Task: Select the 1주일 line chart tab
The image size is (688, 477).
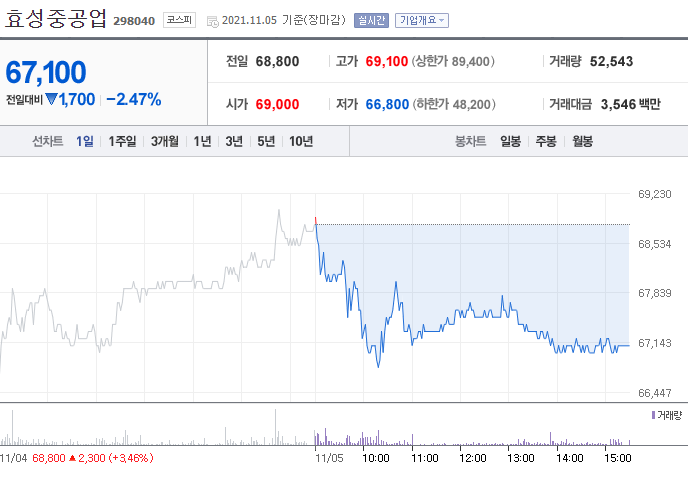Action: [122, 141]
